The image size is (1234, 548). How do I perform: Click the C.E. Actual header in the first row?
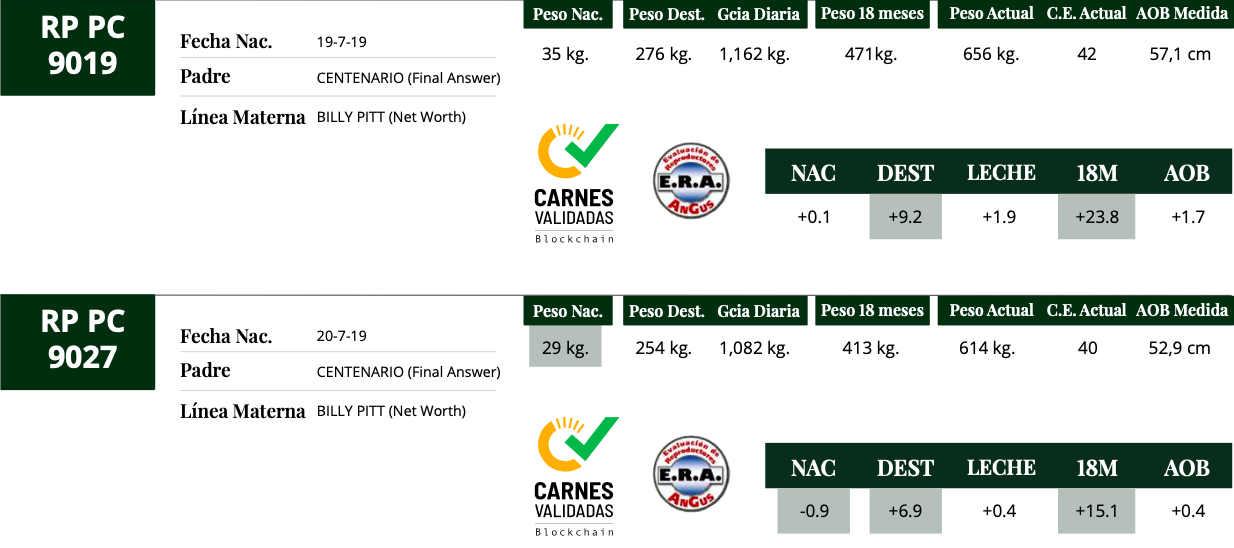pos(1087,14)
